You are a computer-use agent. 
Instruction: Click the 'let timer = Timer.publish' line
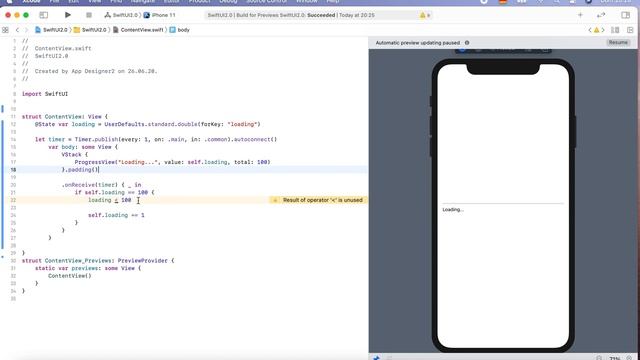click(156, 139)
